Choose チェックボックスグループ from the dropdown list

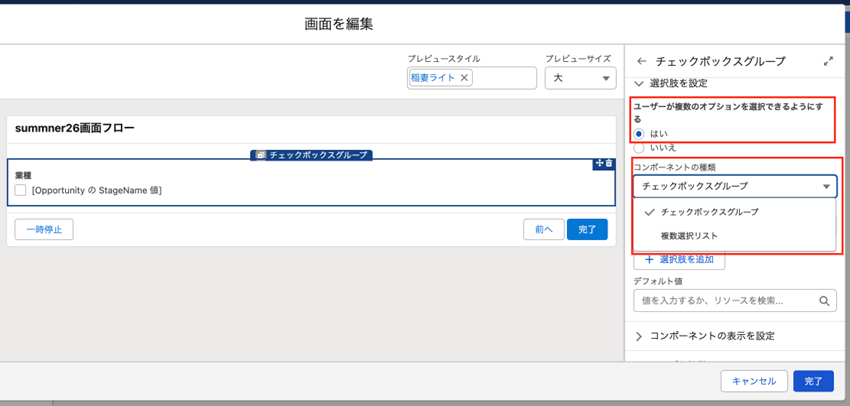709,212
